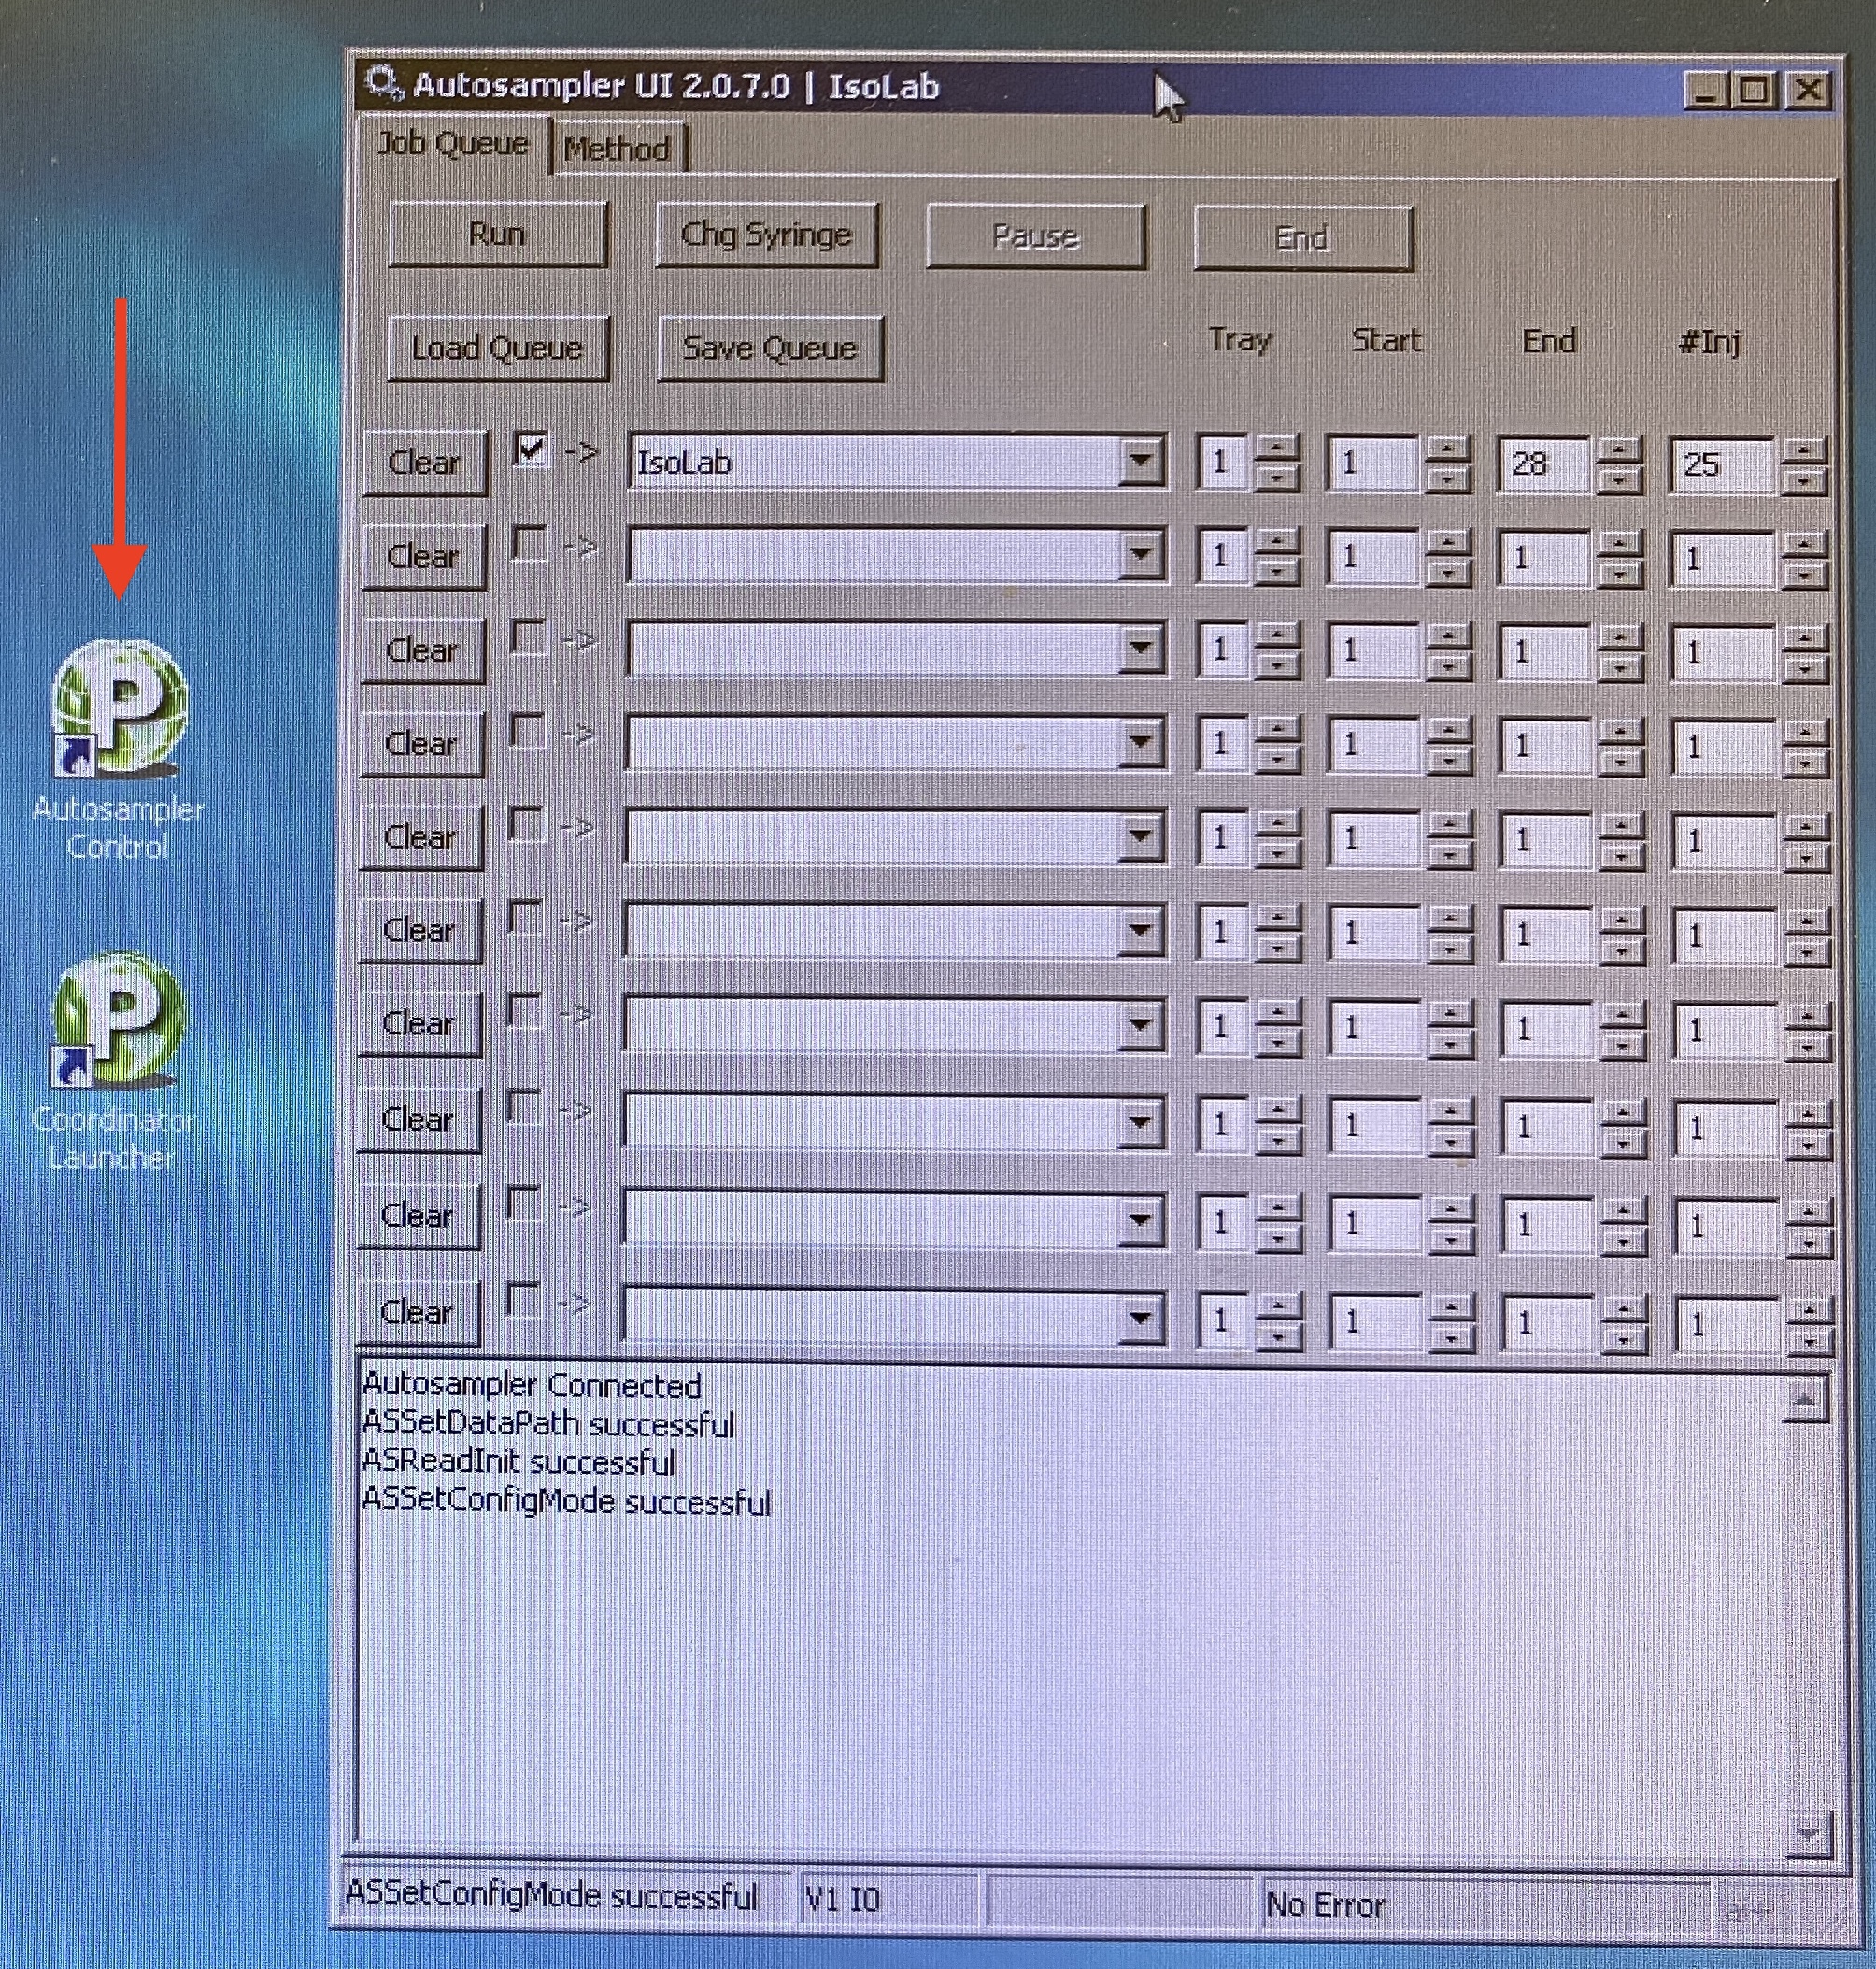The image size is (1876, 1969).
Task: Click the Chg Syringe button
Action: coord(766,235)
